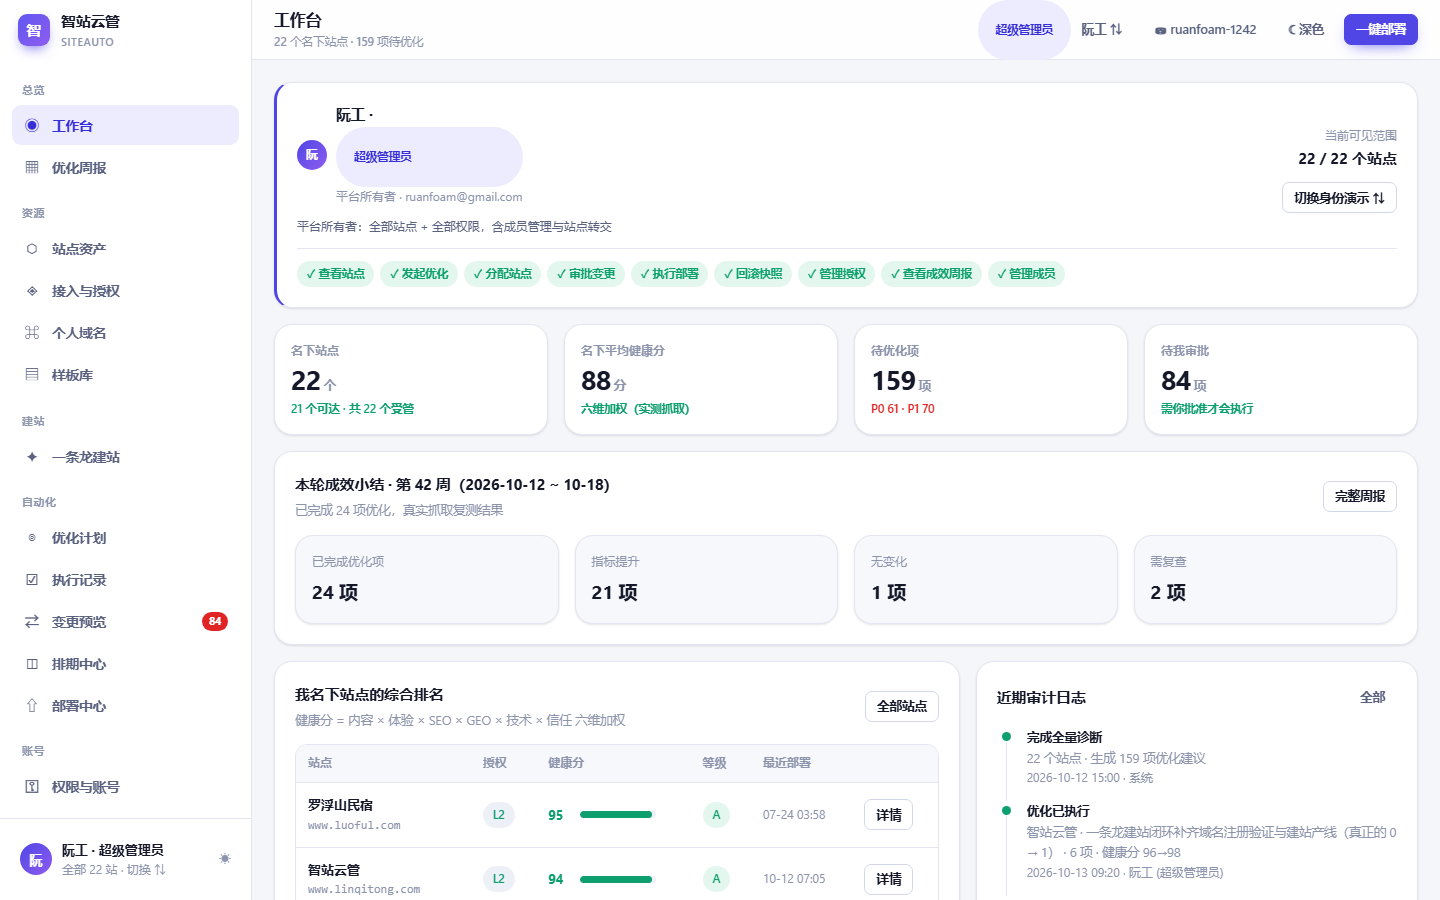Click the 部署中心 upload arrow icon
The image size is (1440, 900).
point(32,706)
